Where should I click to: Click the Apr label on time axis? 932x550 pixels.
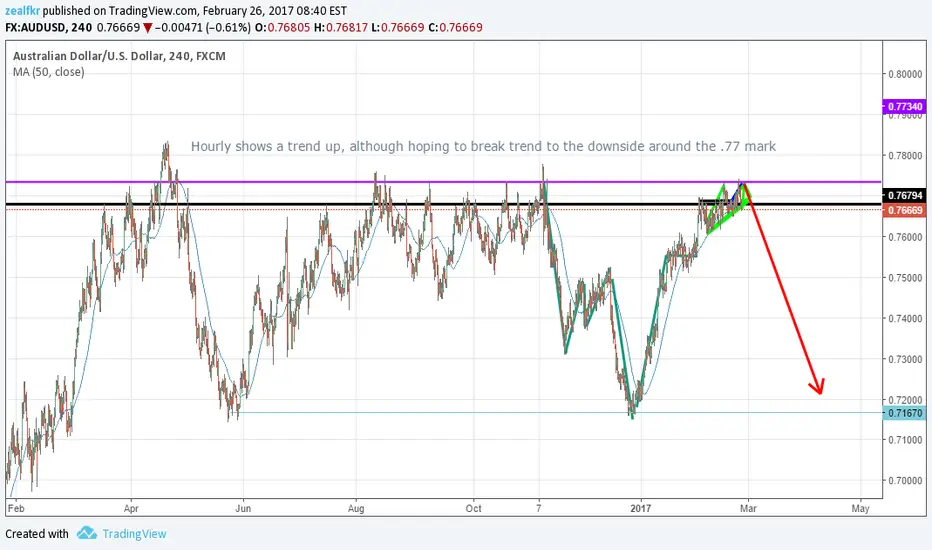pyautogui.click(x=131, y=508)
